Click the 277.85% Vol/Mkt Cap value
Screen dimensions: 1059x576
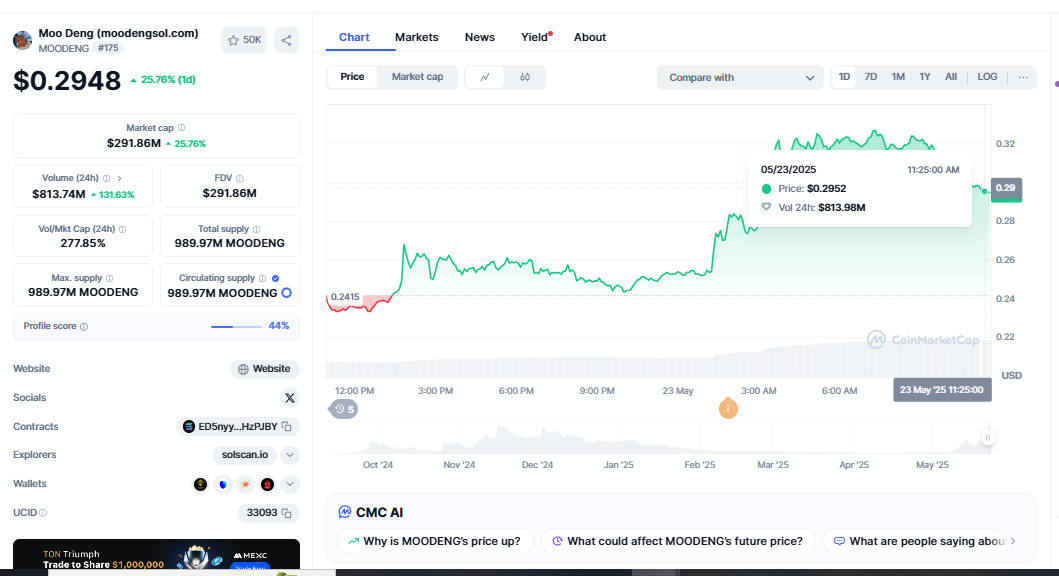(x=83, y=243)
